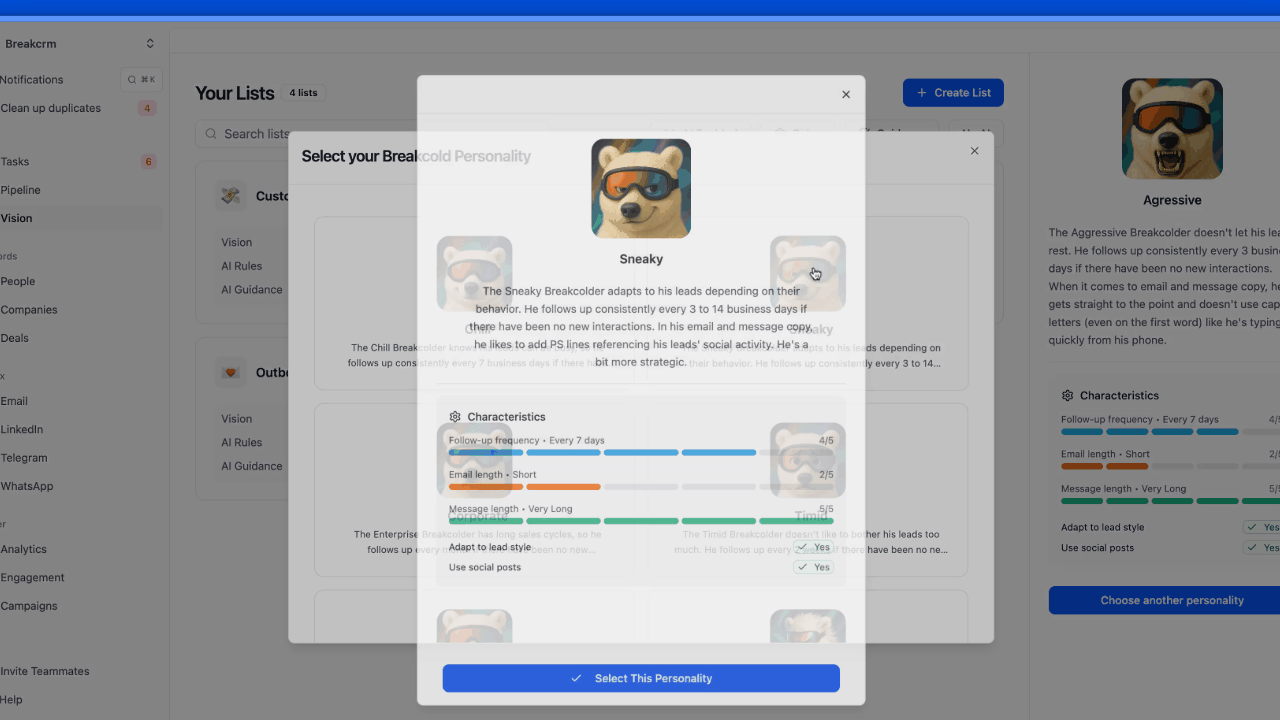
Task: Select the Corporate personality card
Action: [474, 490]
